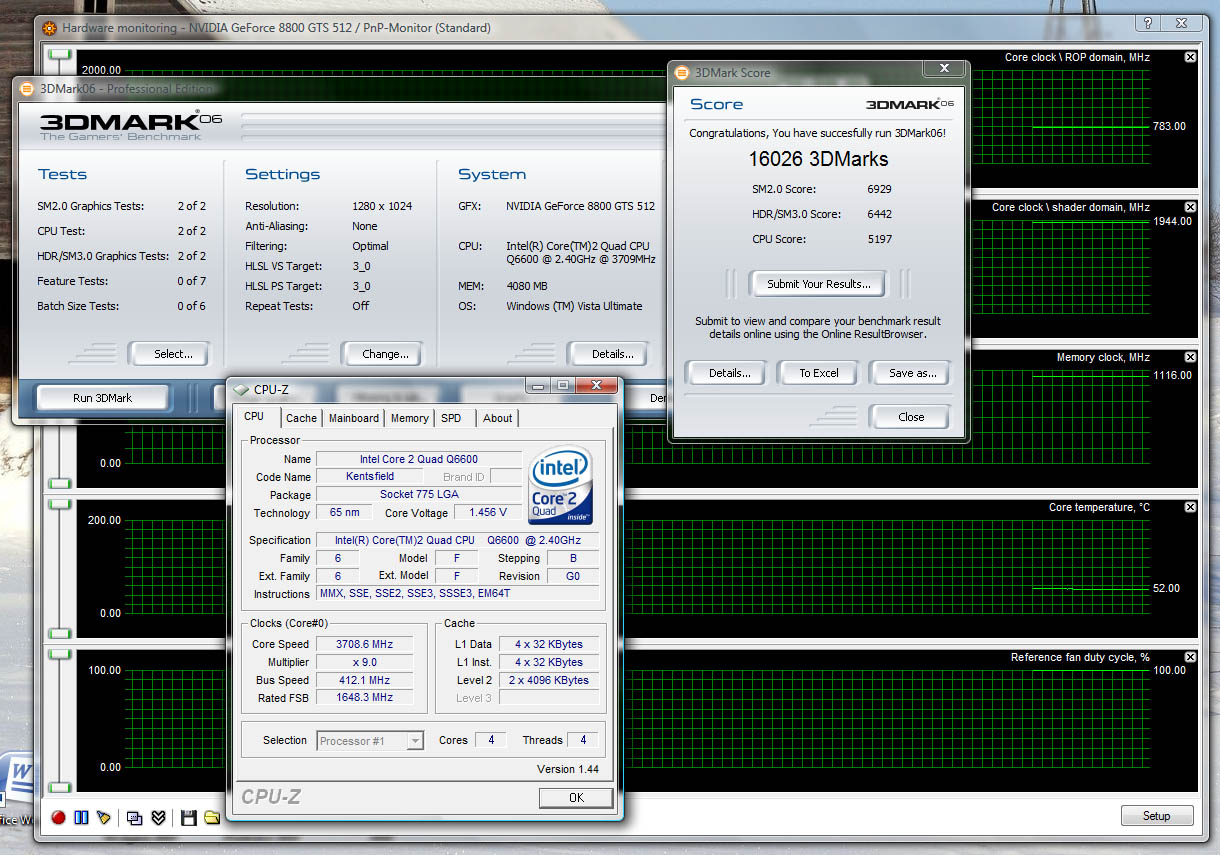The width and height of the screenshot is (1220, 855).
Task: Click the Code Name value Kentsfield
Action: point(370,477)
